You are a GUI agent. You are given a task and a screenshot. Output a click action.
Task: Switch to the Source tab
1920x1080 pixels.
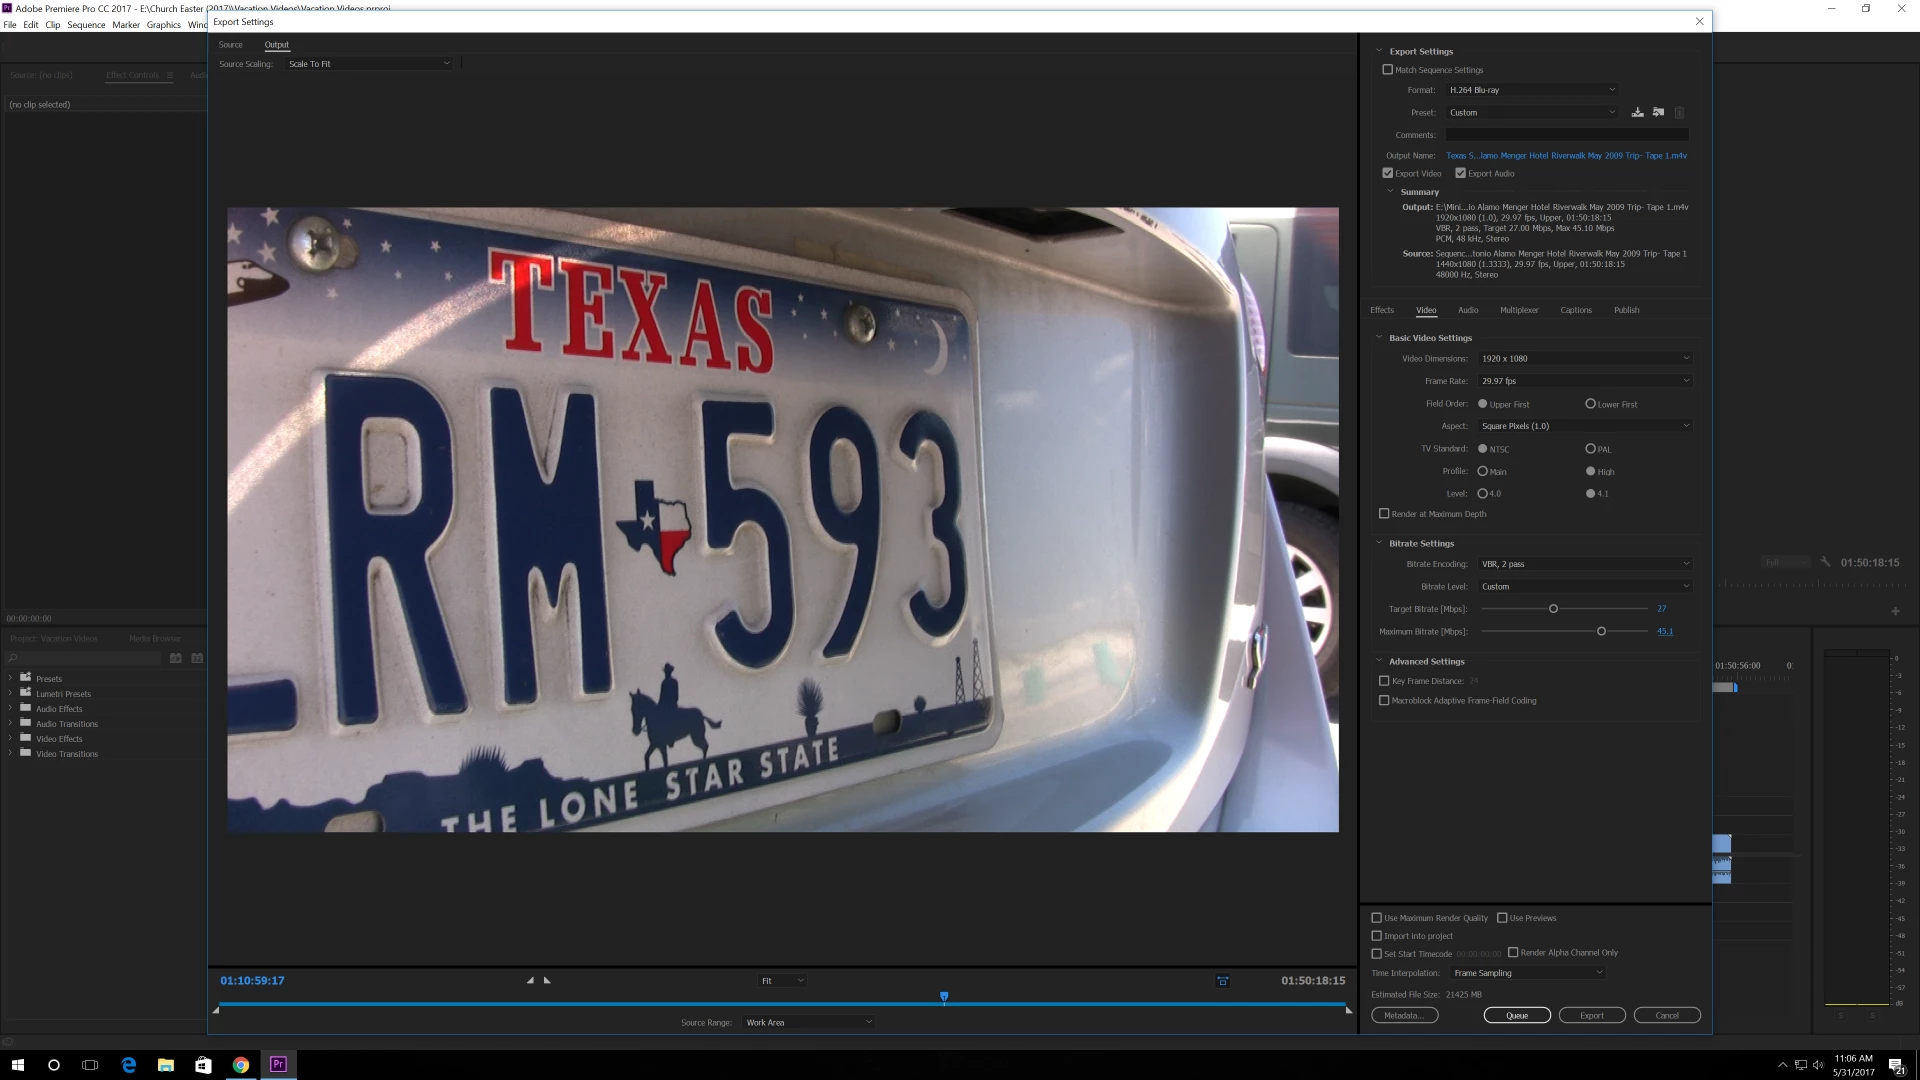pos(230,45)
